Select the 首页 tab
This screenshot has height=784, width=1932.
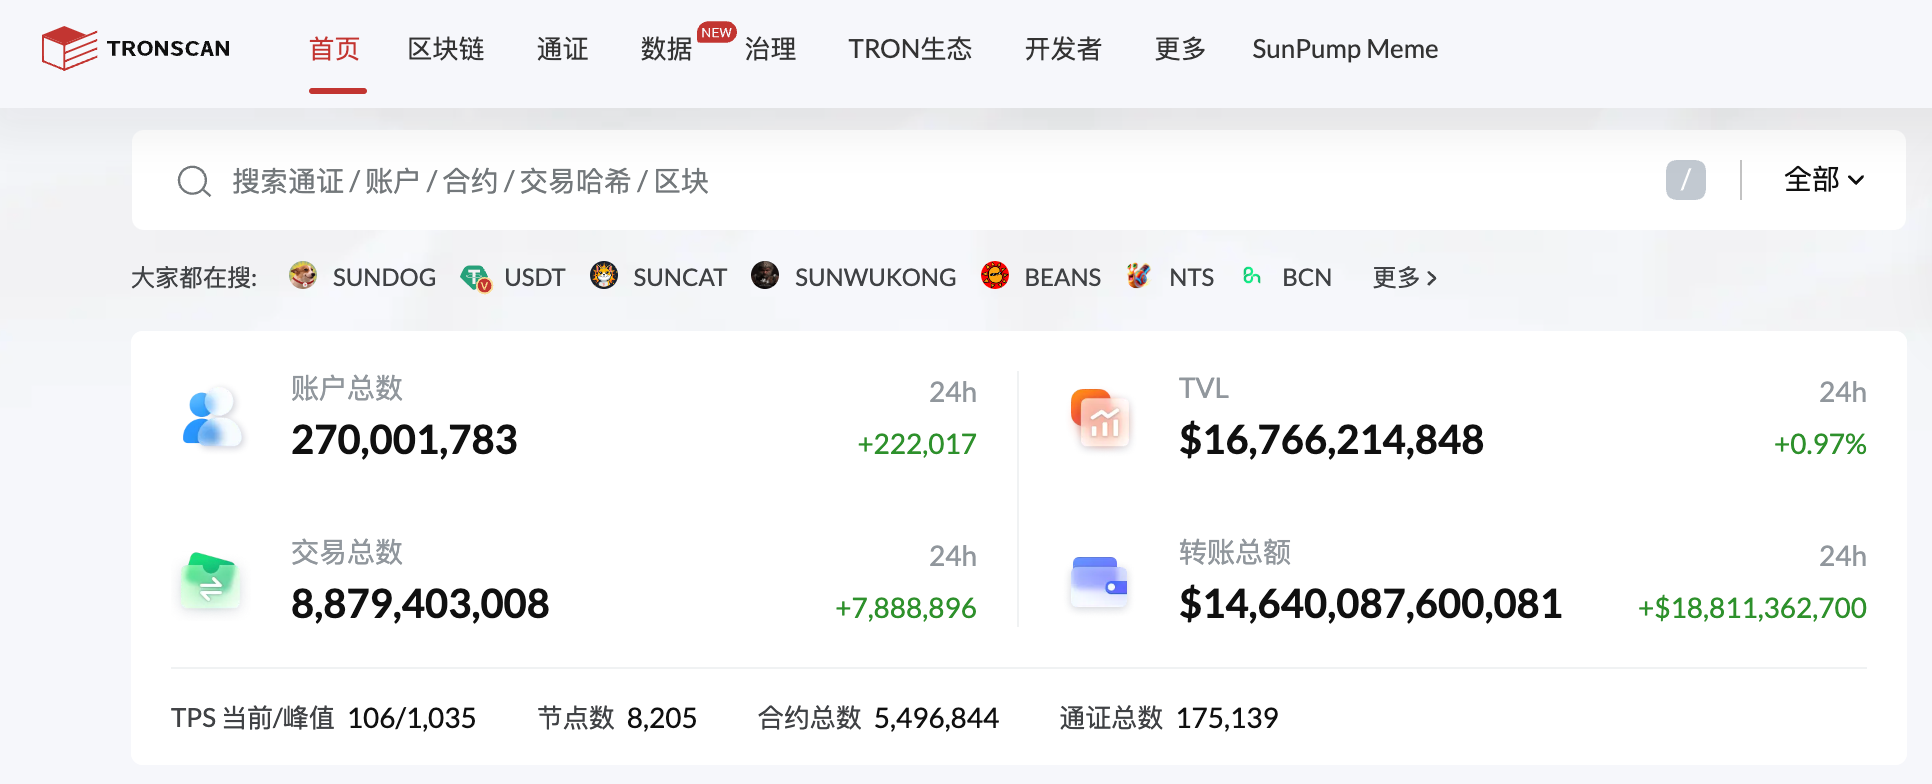[334, 49]
